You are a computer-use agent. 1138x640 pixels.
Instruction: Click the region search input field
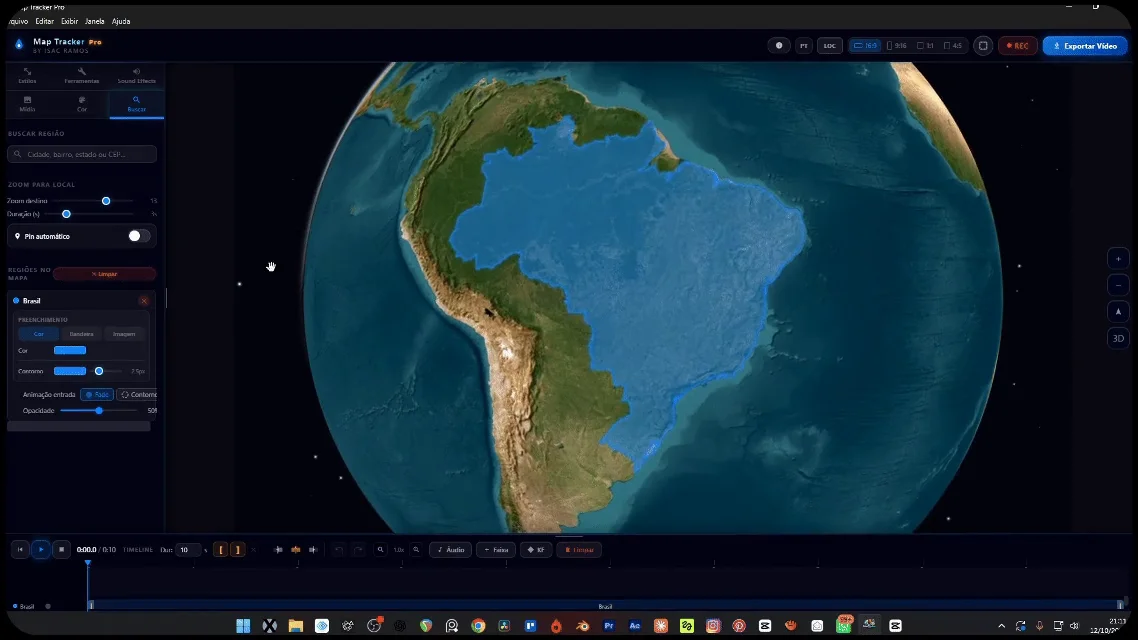(82, 154)
